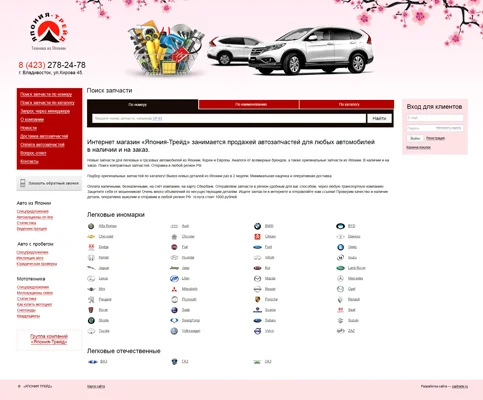The image size is (483, 400).
Task: Click the Mitsubishi three-diamond logo
Action: point(174,289)
